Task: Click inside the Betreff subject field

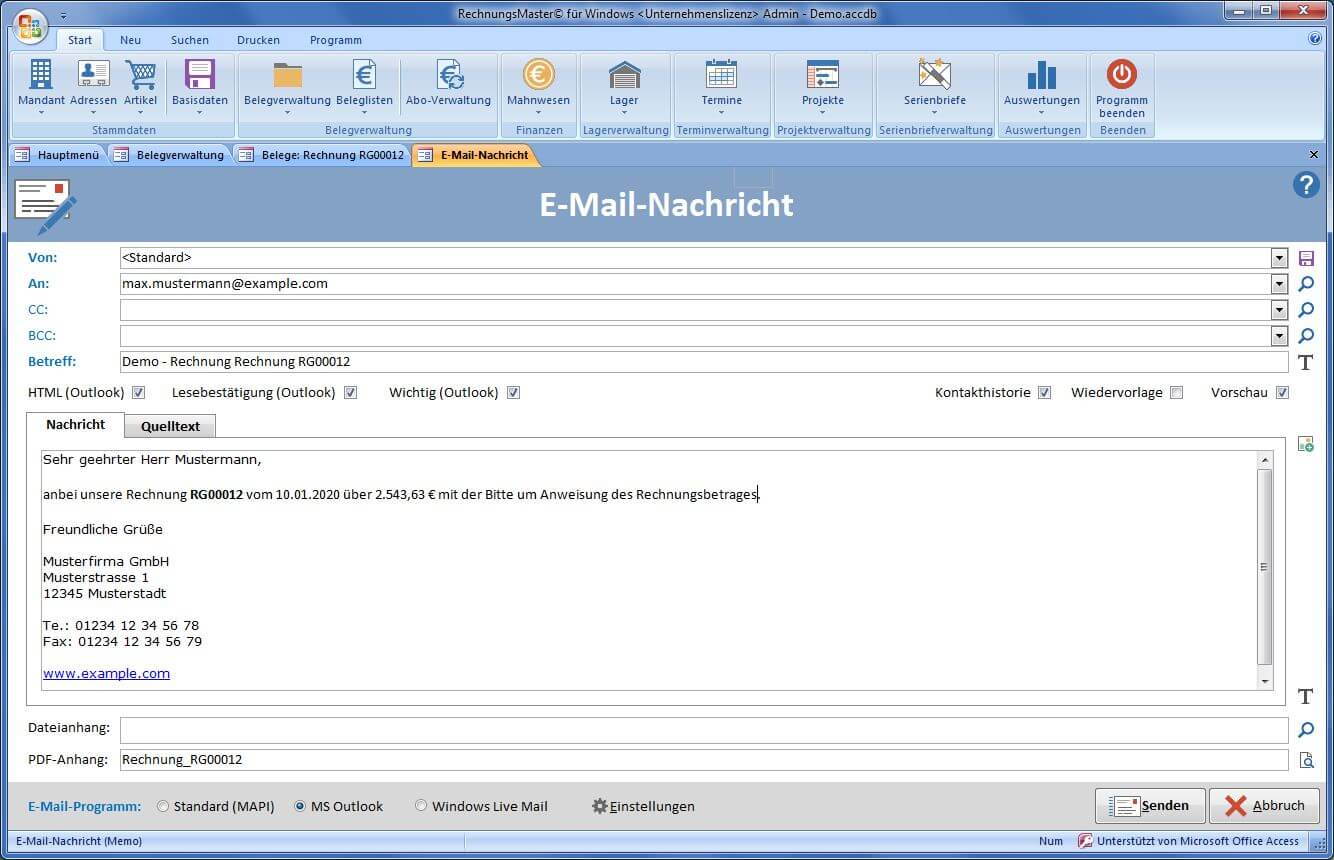Action: 700,362
